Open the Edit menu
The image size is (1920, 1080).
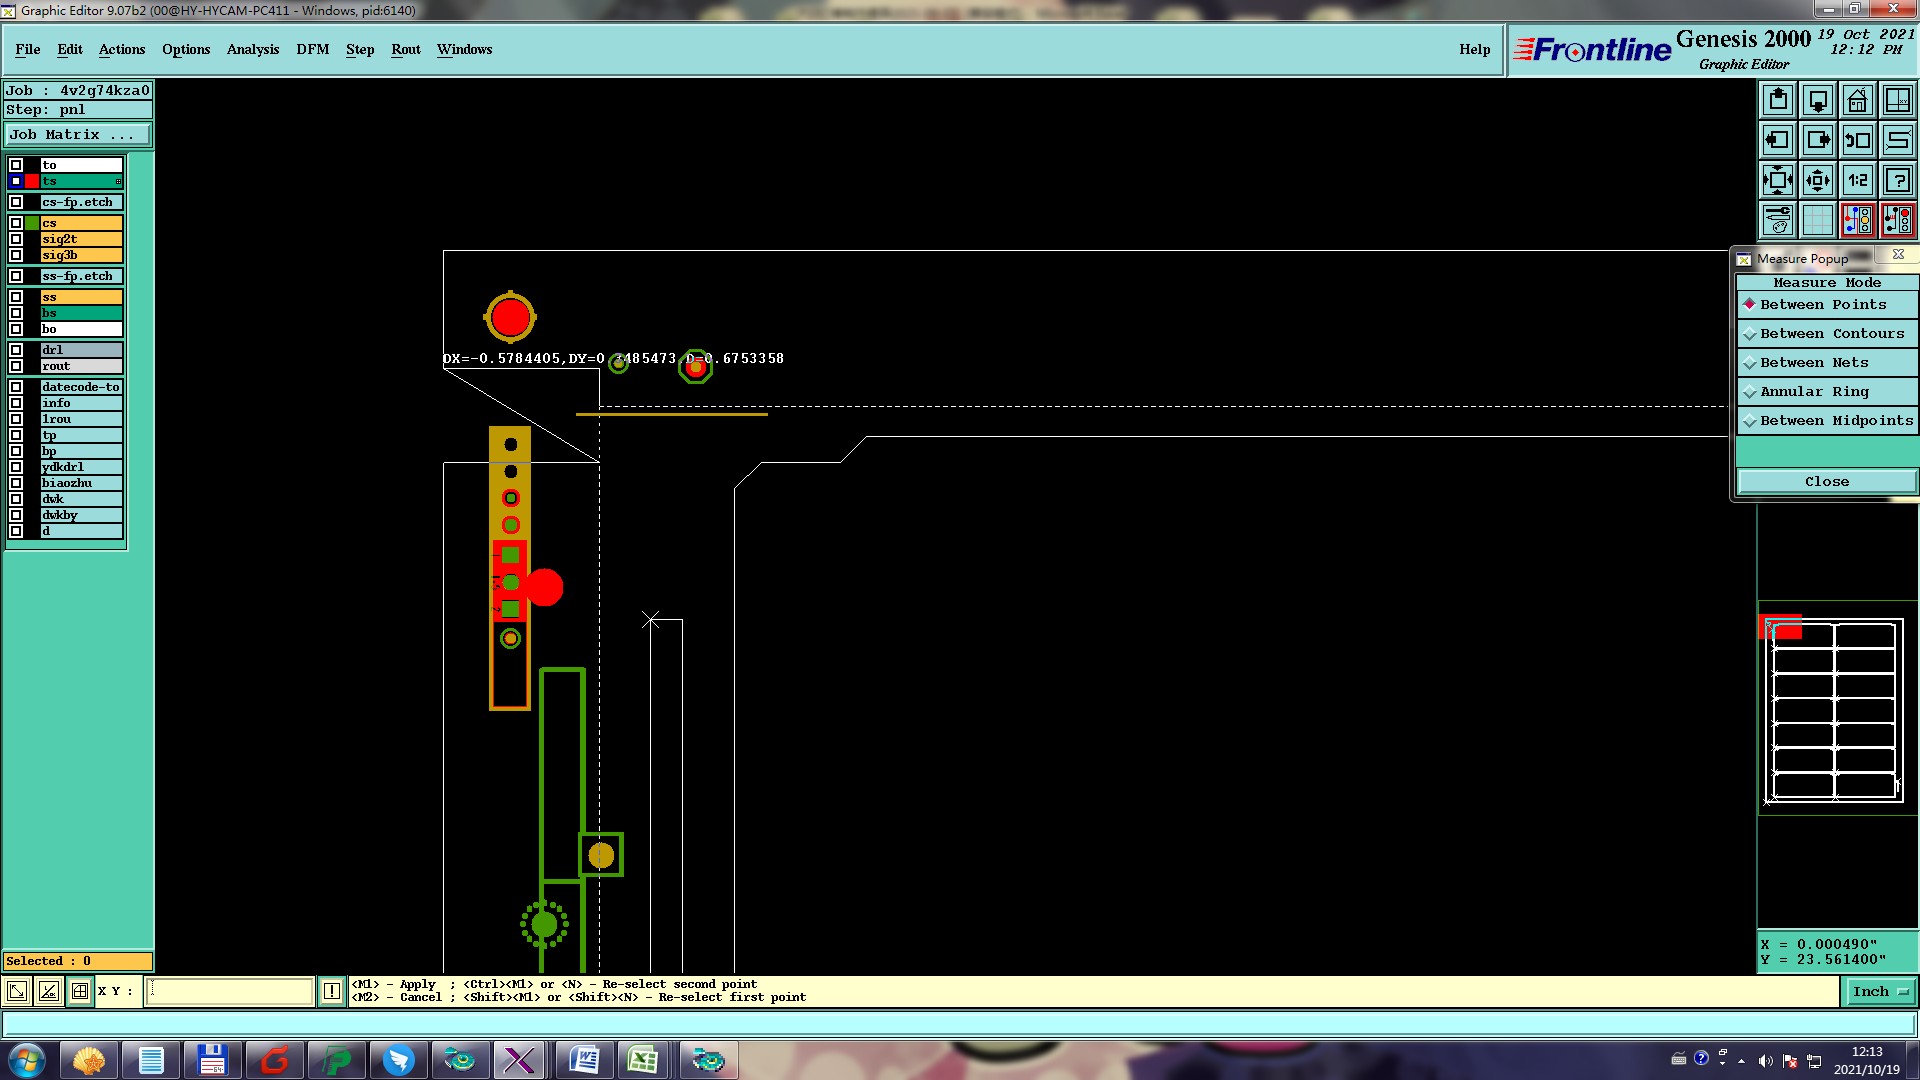(x=70, y=49)
